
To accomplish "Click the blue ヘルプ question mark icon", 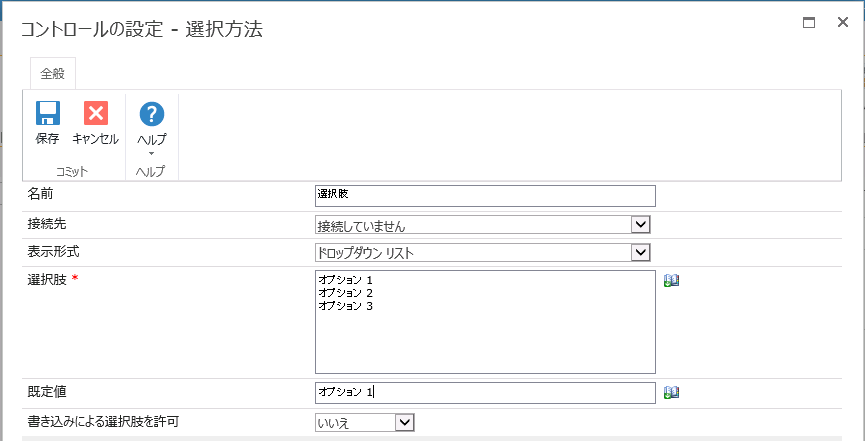I will (151, 114).
